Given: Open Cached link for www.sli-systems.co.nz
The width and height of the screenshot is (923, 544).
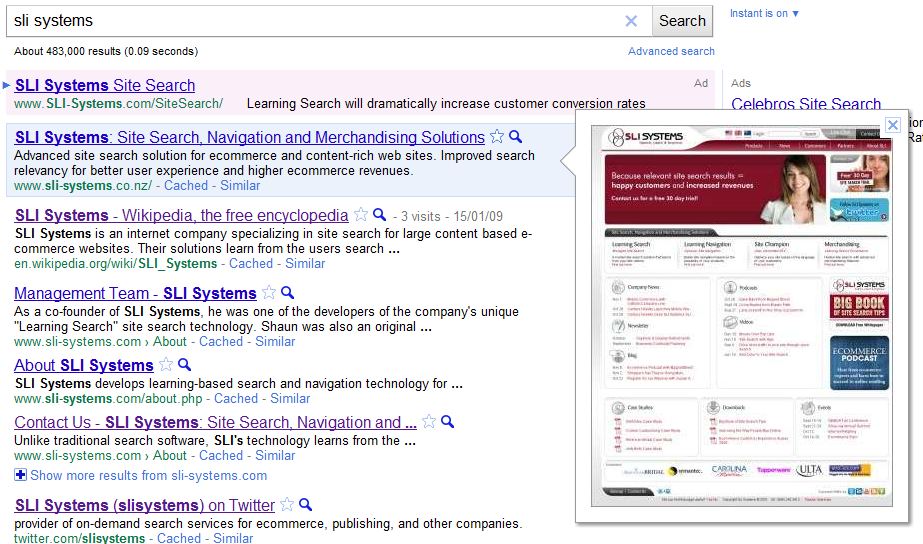Looking at the screenshot, I should tap(186, 185).
